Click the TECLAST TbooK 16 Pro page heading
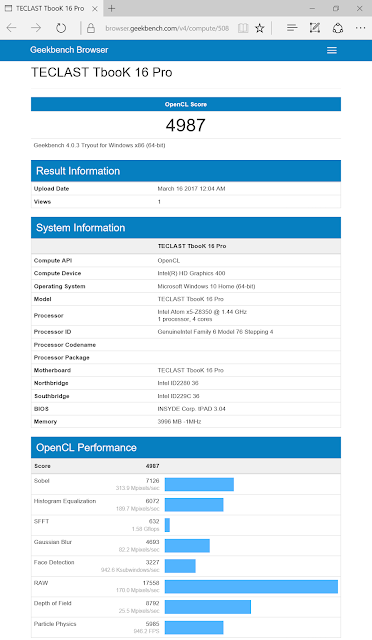Viewport: 372px width, 640px height. [102, 72]
